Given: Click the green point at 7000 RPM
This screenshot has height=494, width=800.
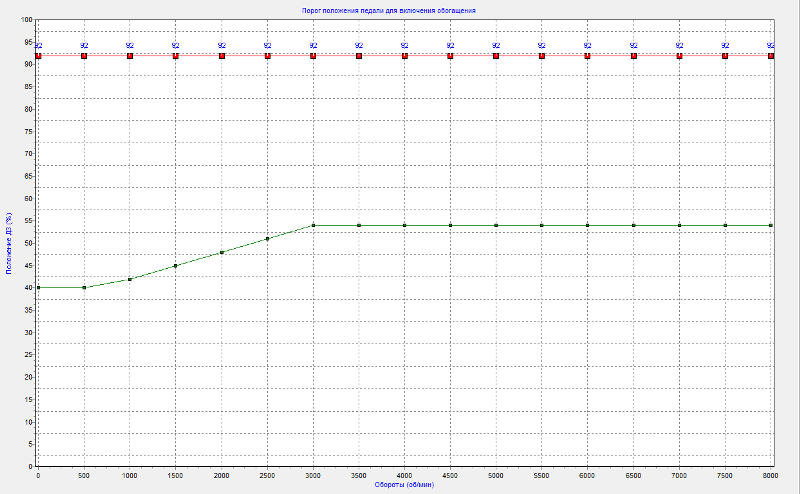Looking at the screenshot, I should coord(680,225).
